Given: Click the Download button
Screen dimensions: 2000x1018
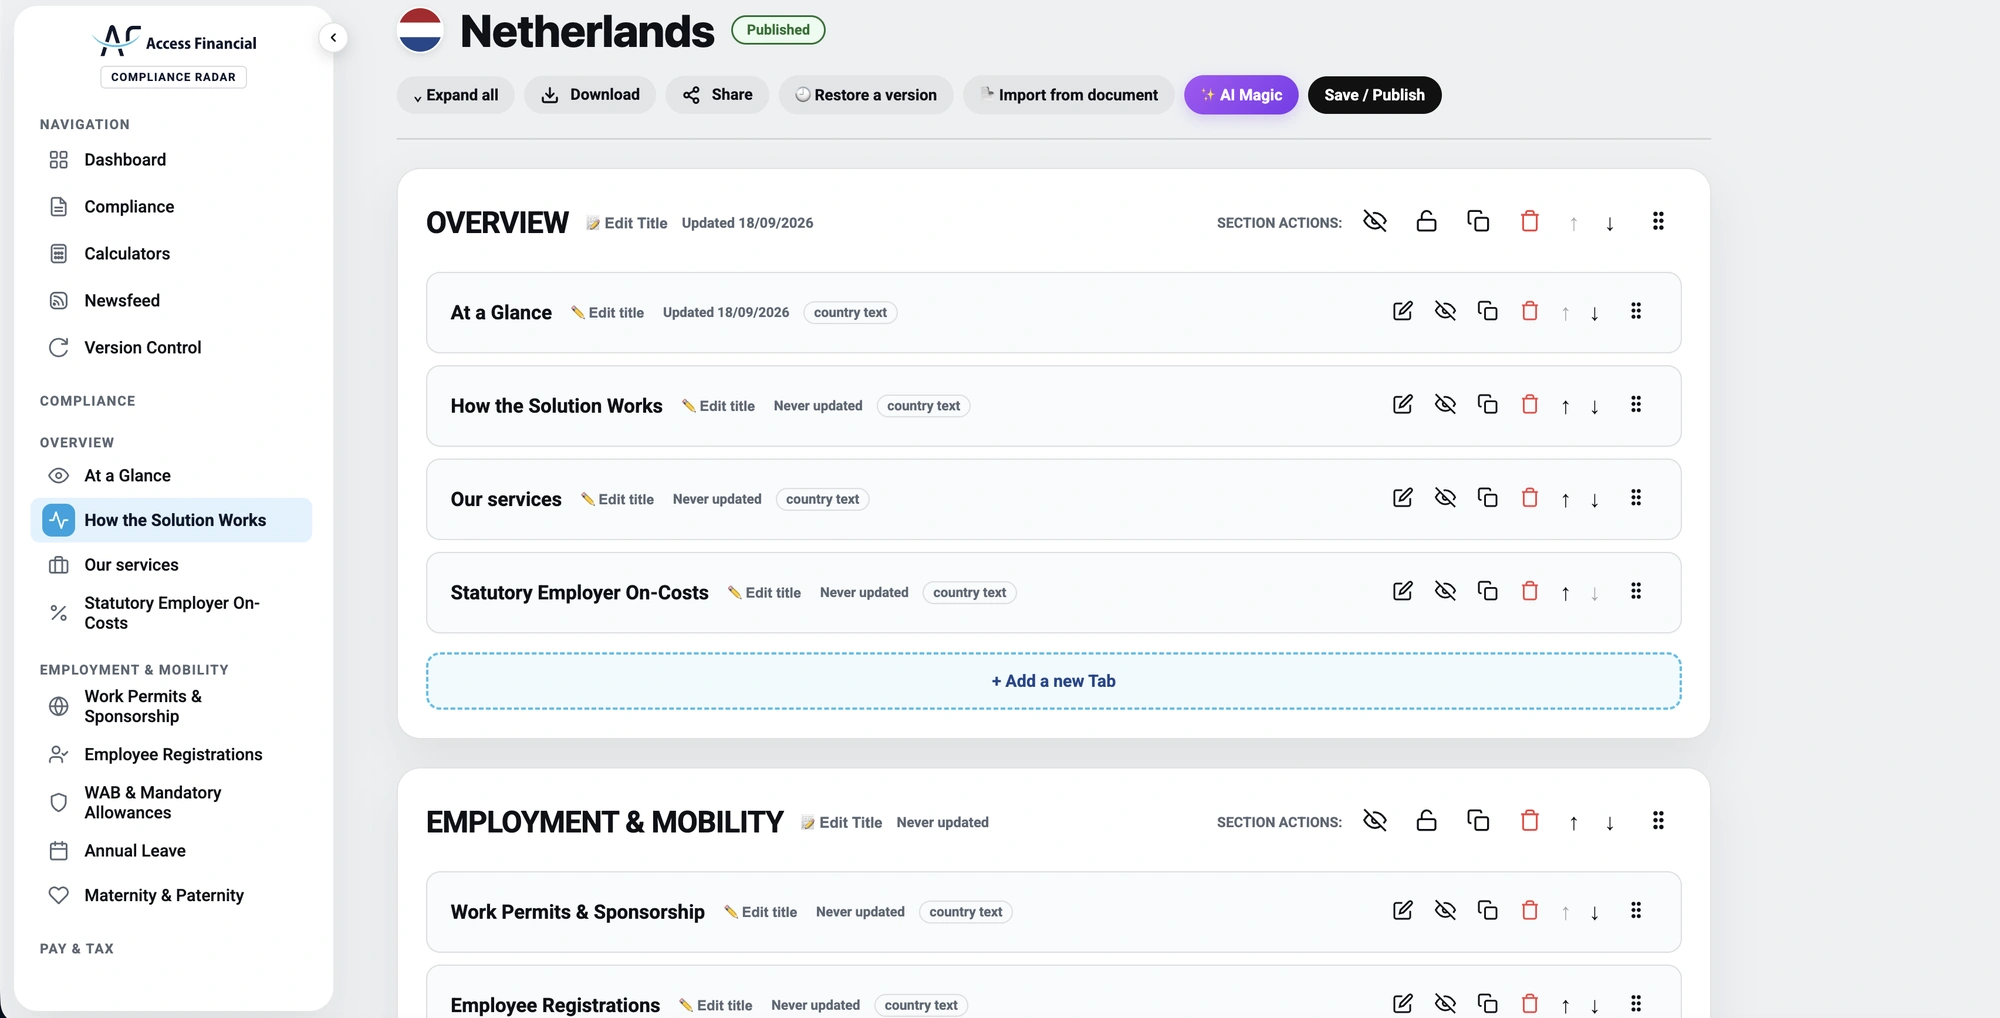Looking at the screenshot, I should (x=590, y=95).
